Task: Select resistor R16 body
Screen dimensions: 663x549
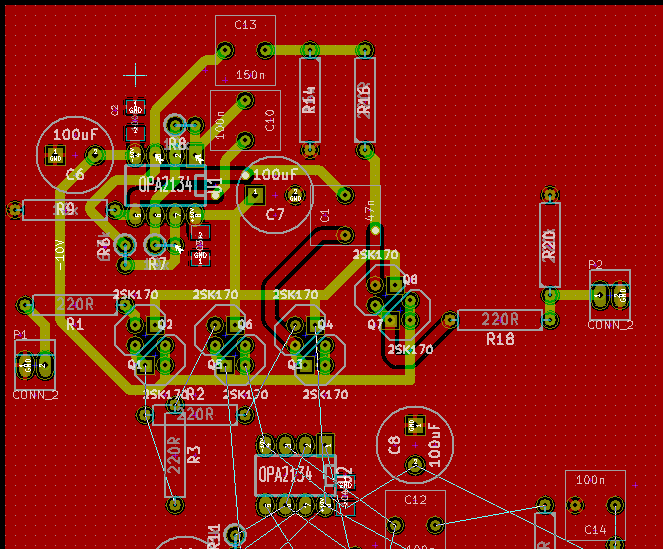Action: click(365, 100)
